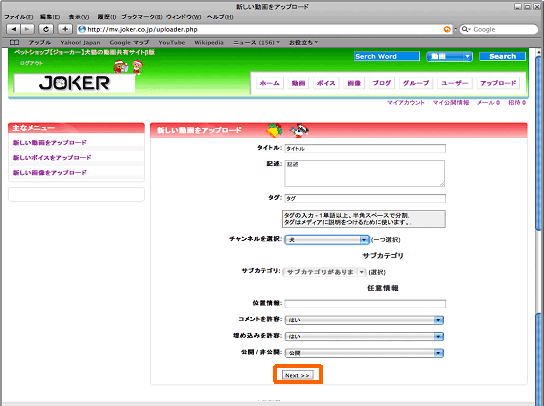
Task: Open the 埋め込みを許容 dropdown
Action: [x=364, y=336]
